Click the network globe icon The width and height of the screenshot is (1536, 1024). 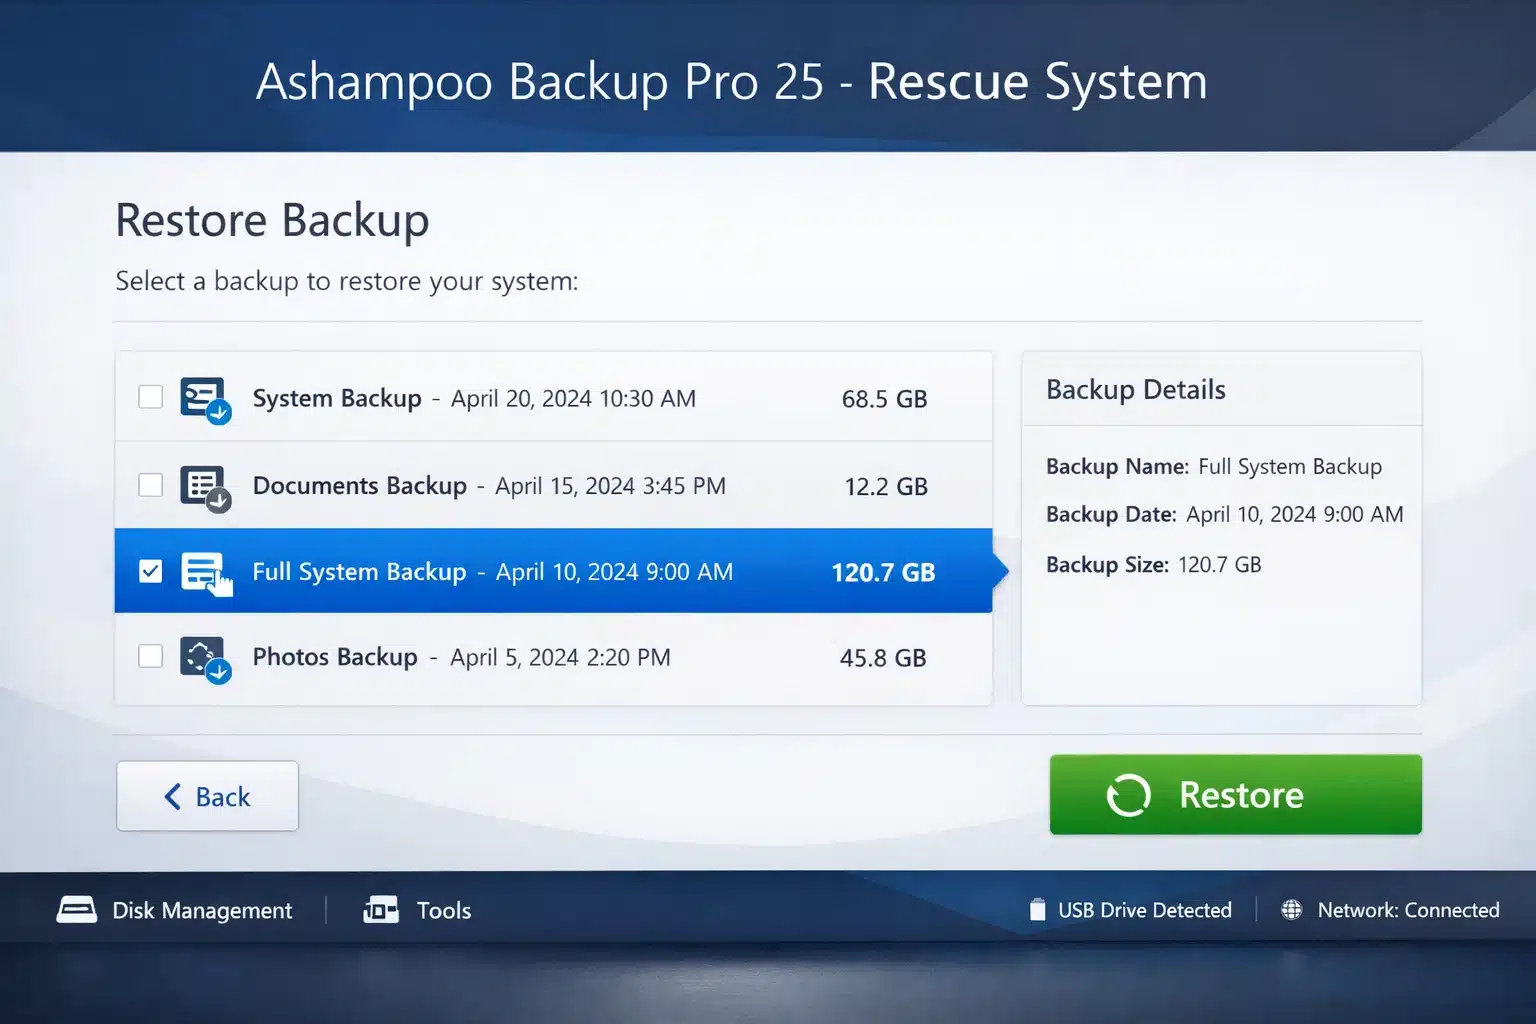click(1291, 910)
